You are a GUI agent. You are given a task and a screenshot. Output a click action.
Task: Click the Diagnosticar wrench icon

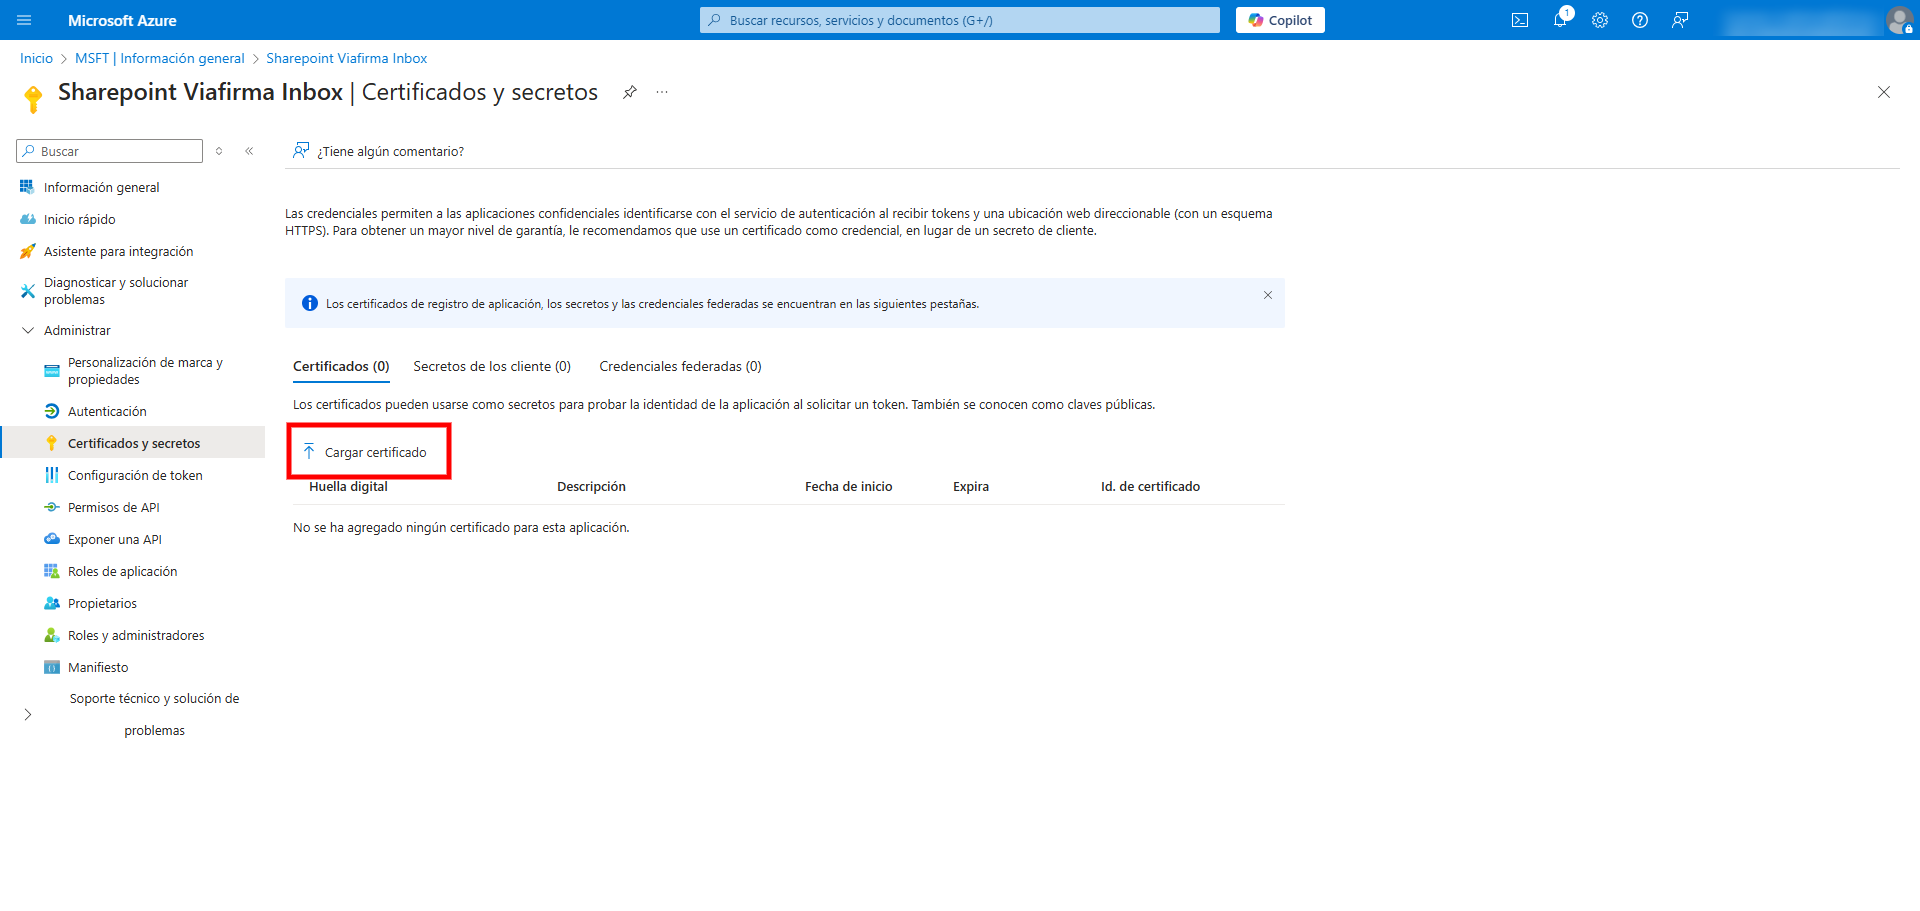click(x=27, y=291)
